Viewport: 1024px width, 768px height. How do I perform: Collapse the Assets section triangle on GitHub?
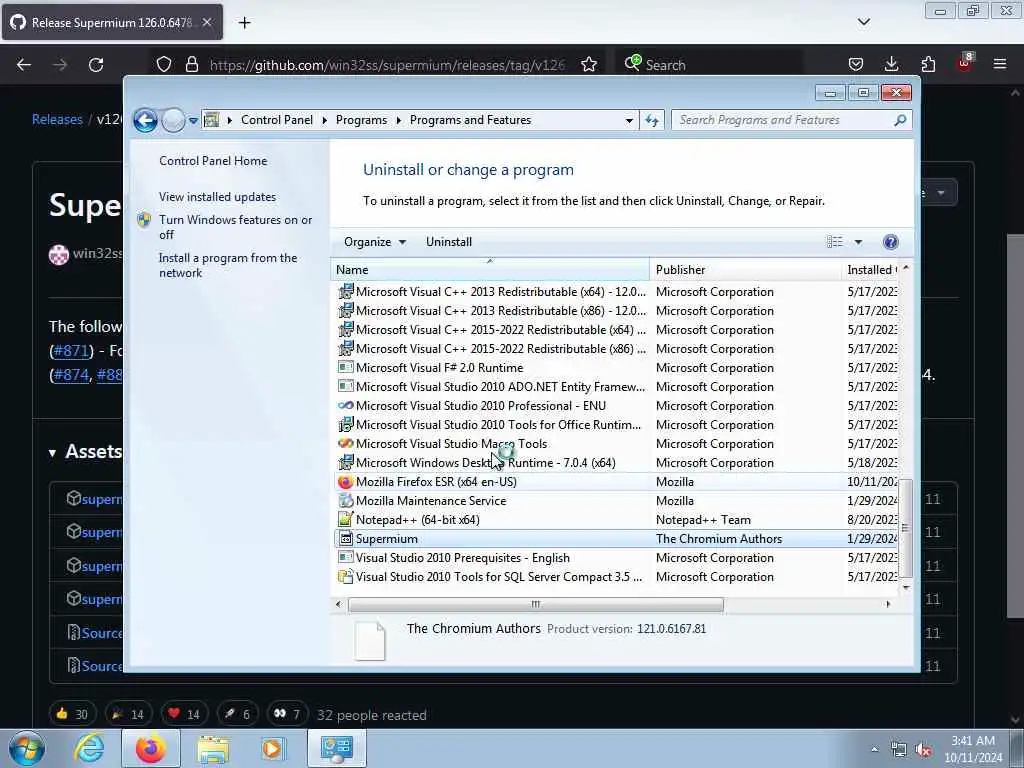pyautogui.click(x=52, y=453)
